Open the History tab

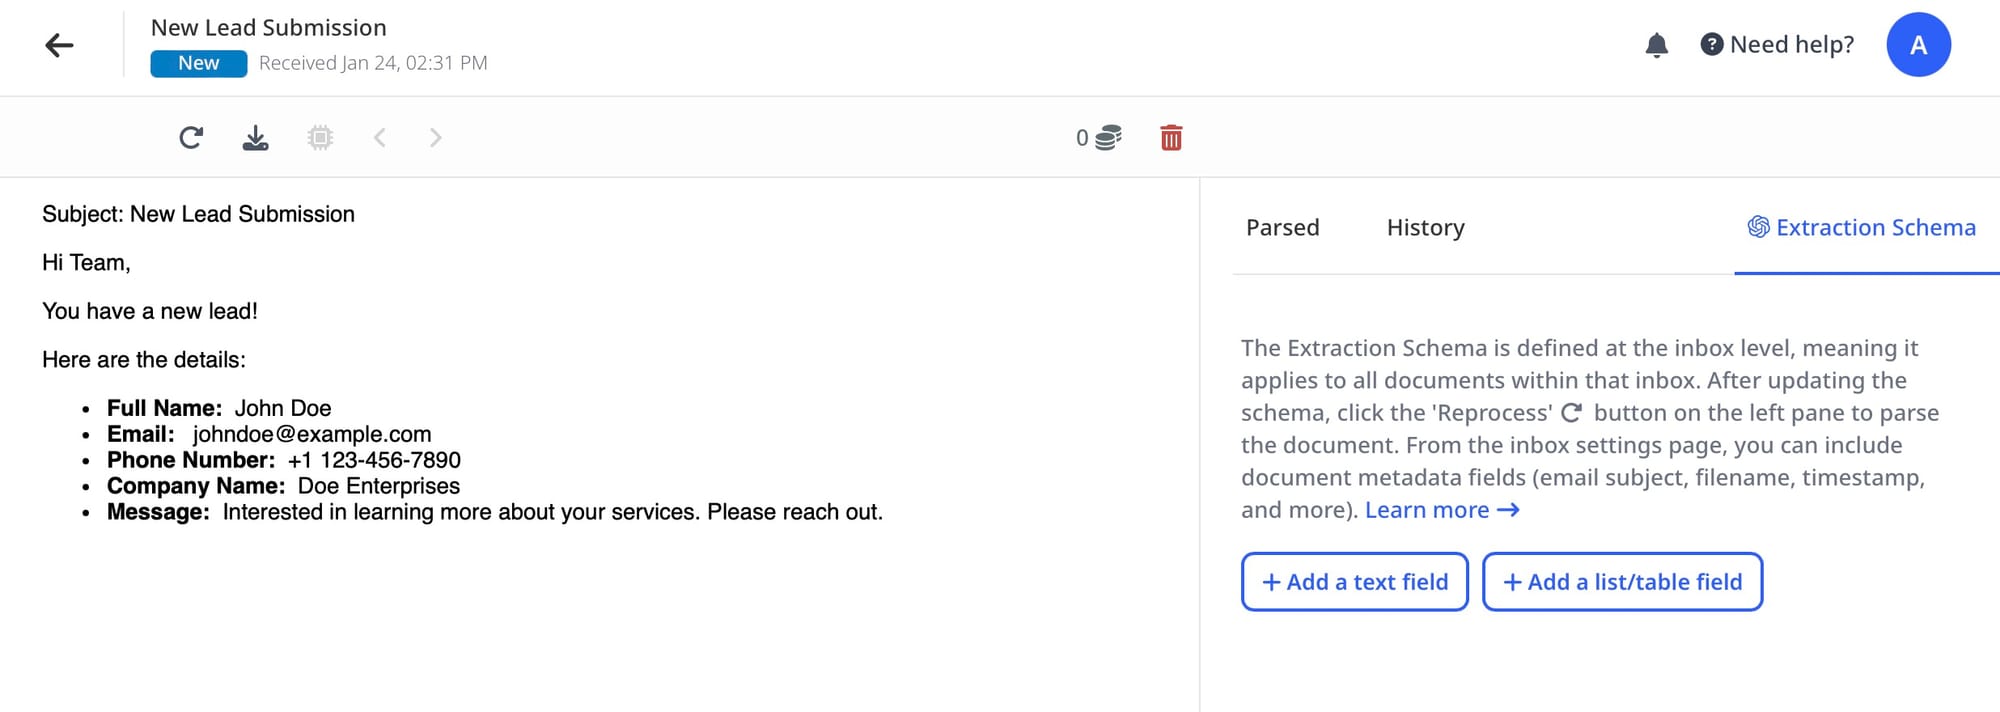pyautogui.click(x=1425, y=228)
